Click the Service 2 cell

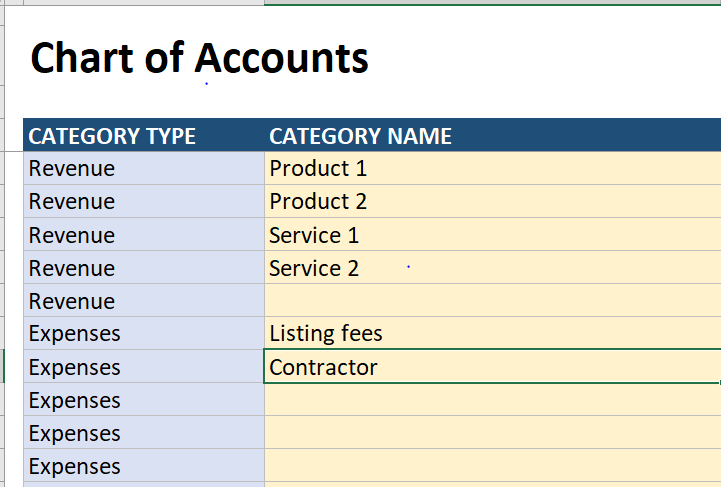click(x=492, y=268)
